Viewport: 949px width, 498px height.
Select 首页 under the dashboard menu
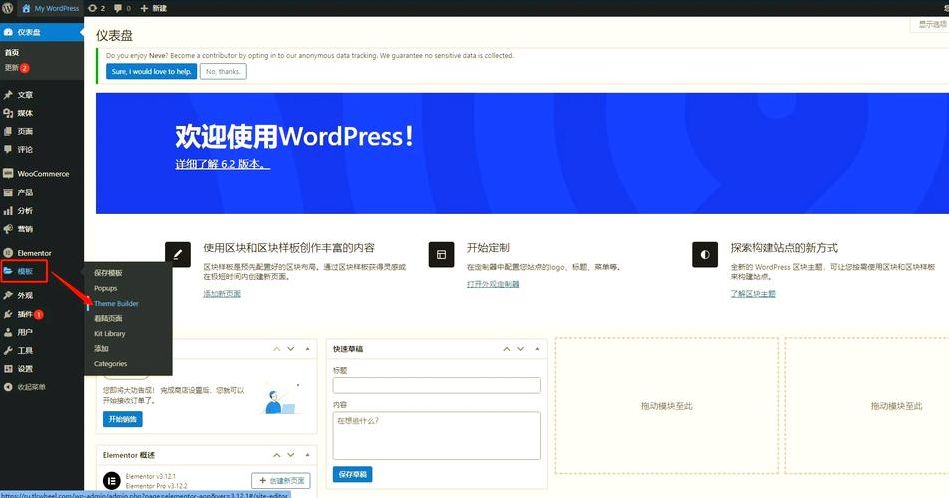pyautogui.click(x=12, y=53)
